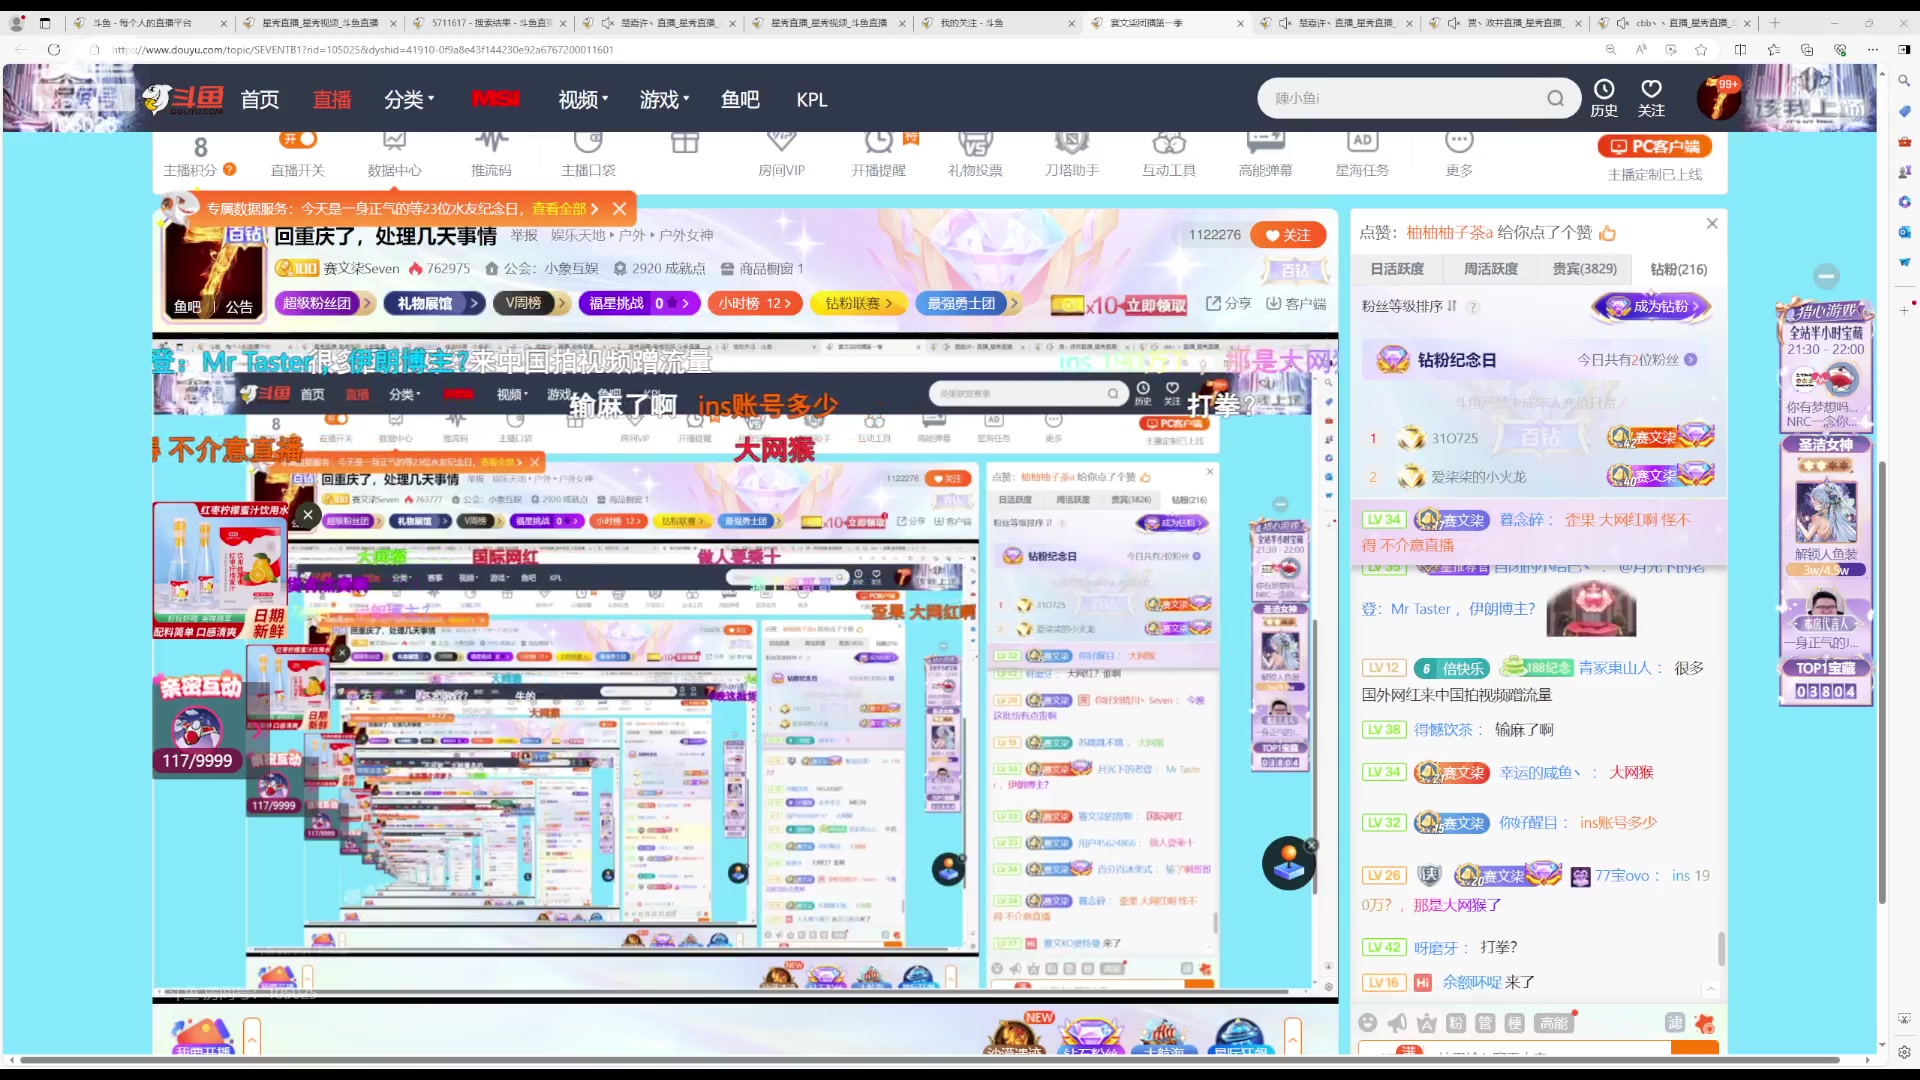Toggle the 直播开关 live switch

(x=299, y=139)
